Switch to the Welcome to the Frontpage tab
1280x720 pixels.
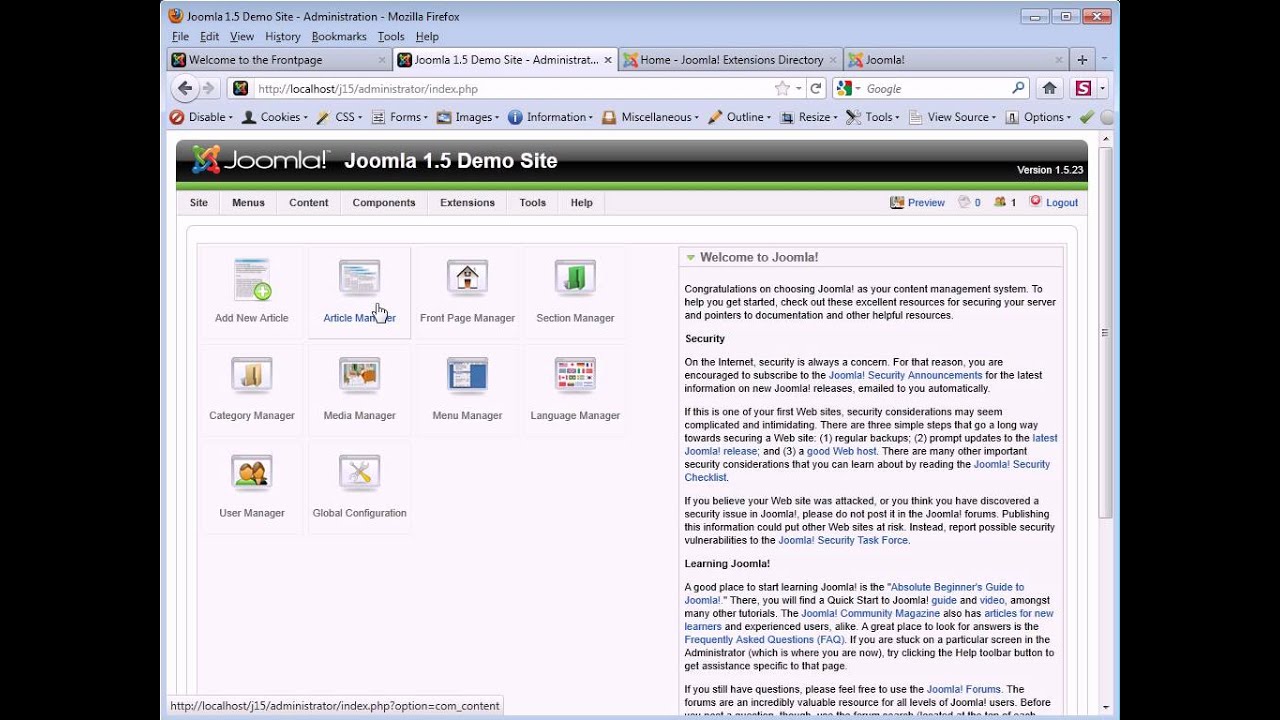coord(280,60)
